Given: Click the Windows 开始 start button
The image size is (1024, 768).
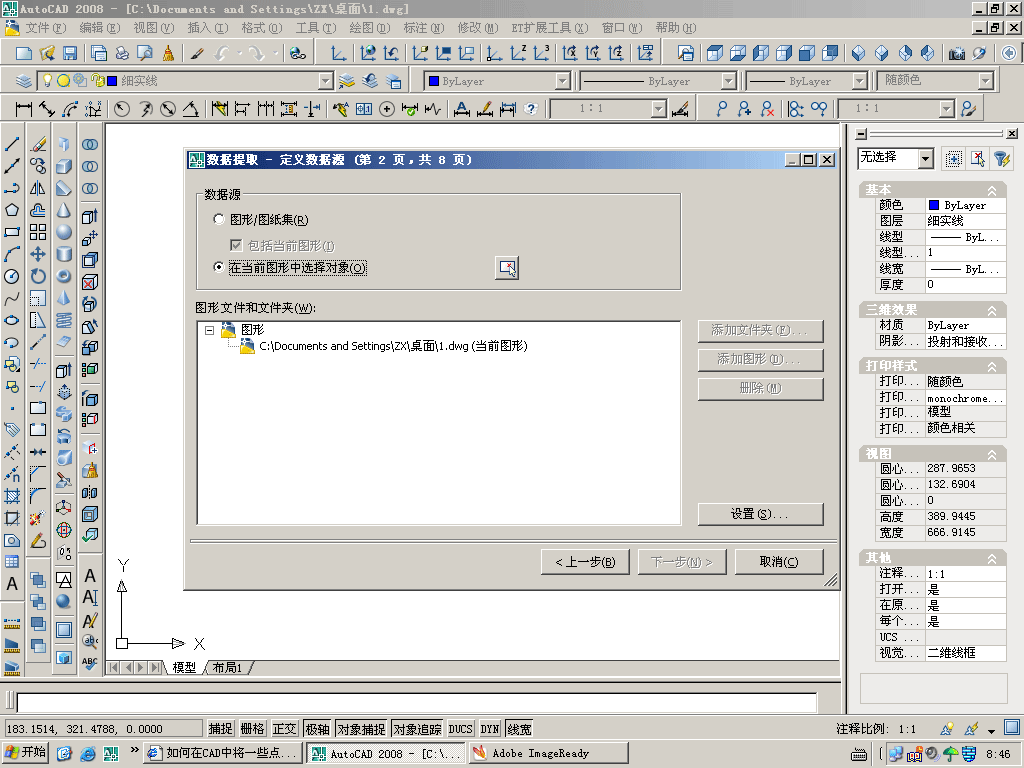Looking at the screenshot, I should click(x=26, y=752).
